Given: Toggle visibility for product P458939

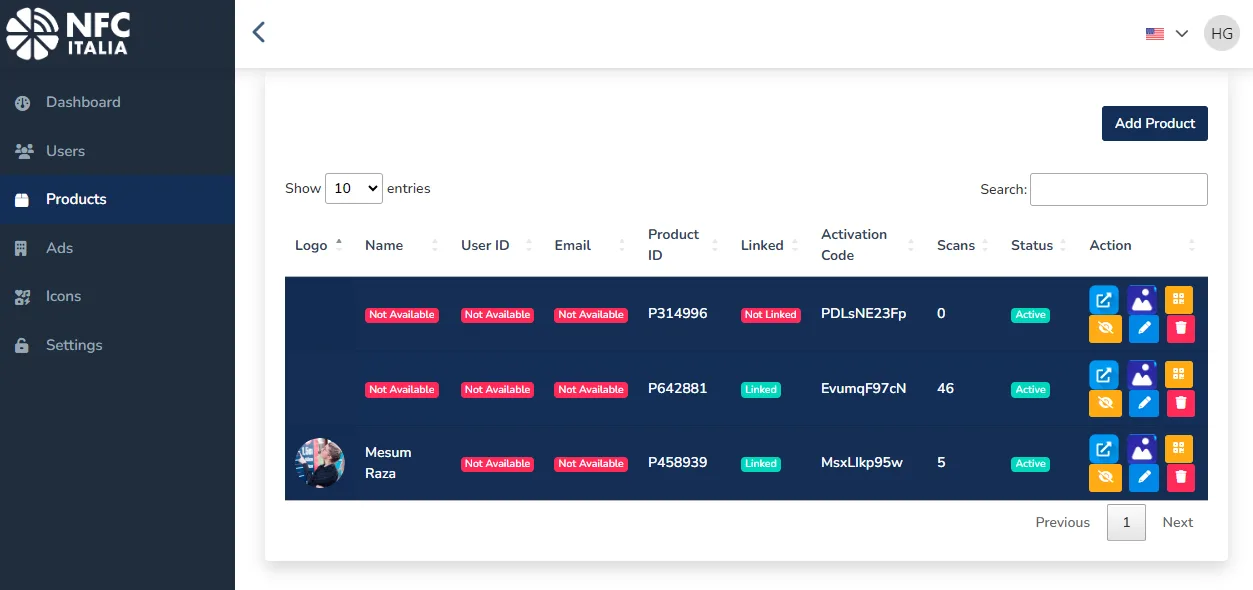Looking at the screenshot, I should click(1104, 477).
